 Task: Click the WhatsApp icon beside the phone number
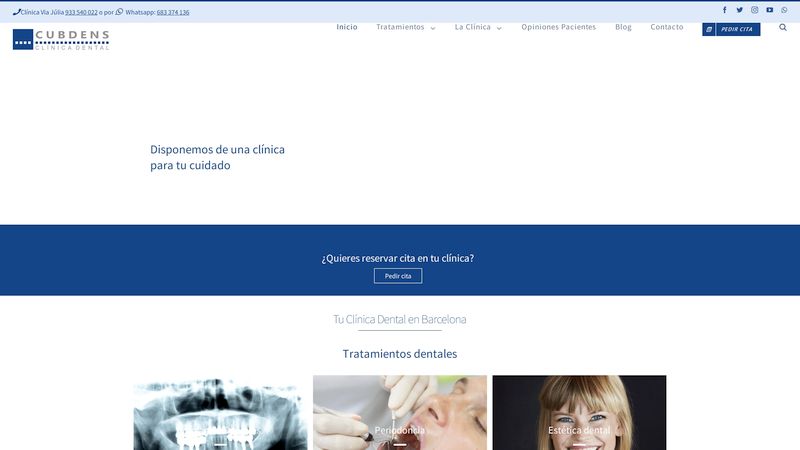click(119, 12)
